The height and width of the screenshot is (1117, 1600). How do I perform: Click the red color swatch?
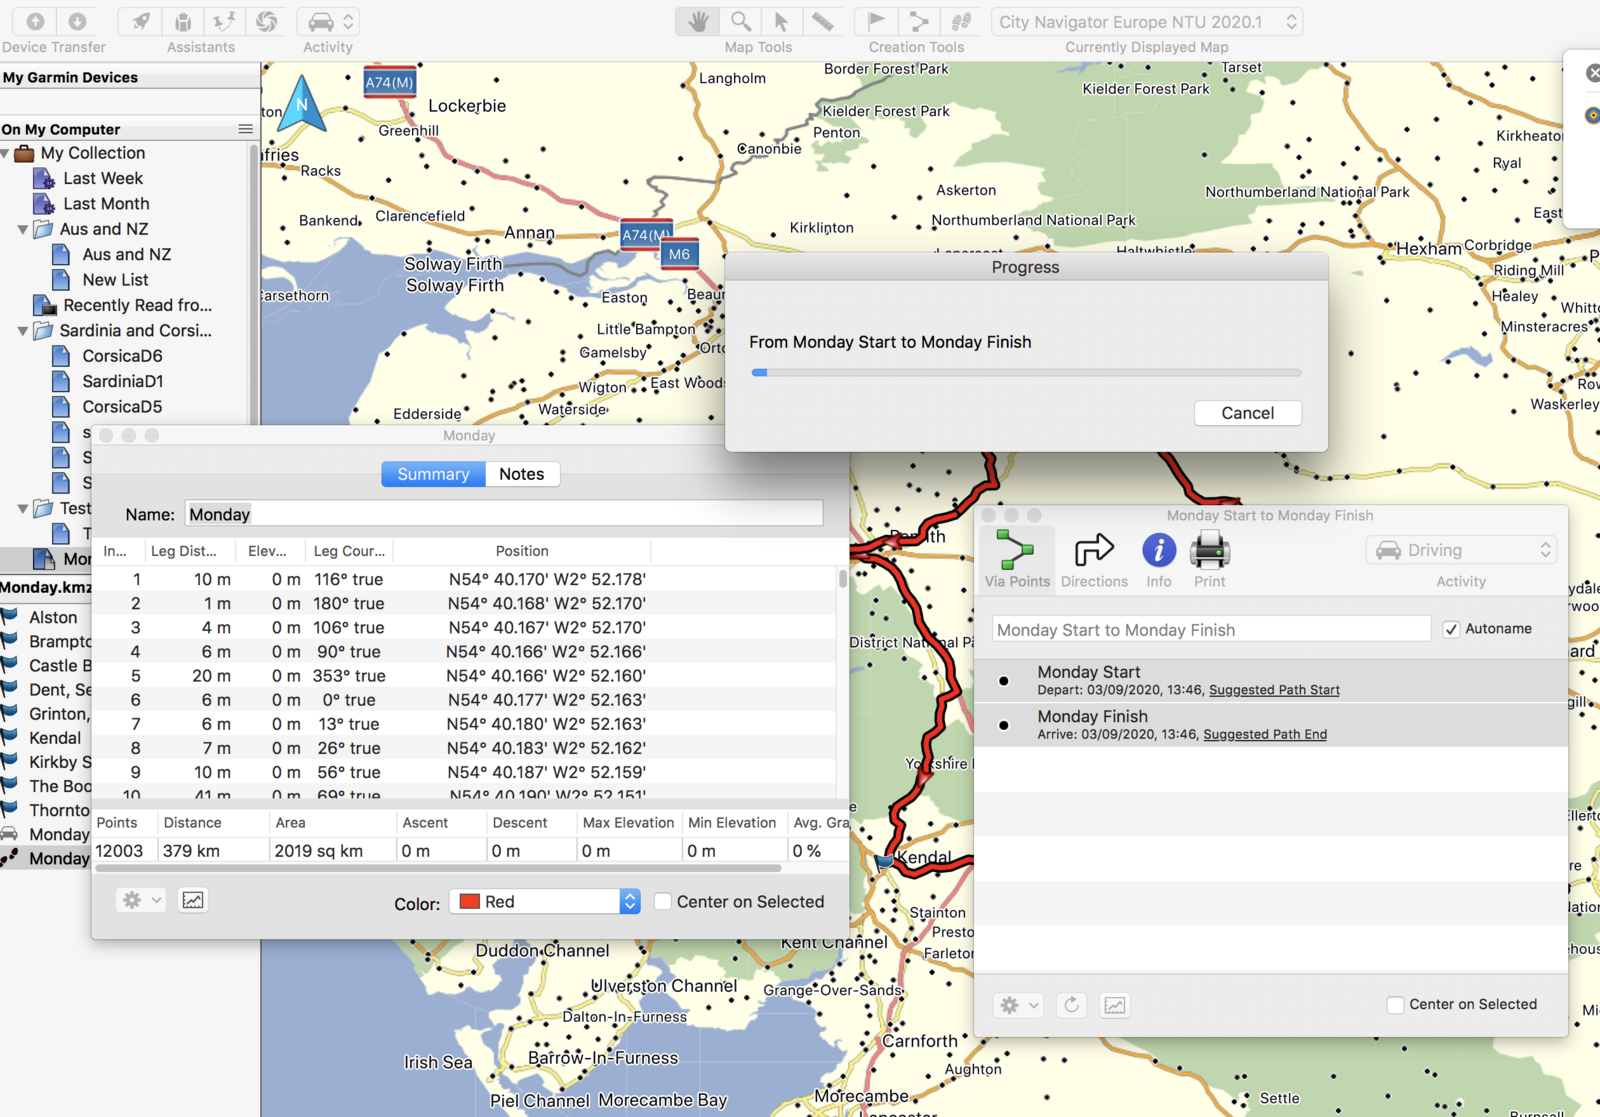(469, 902)
